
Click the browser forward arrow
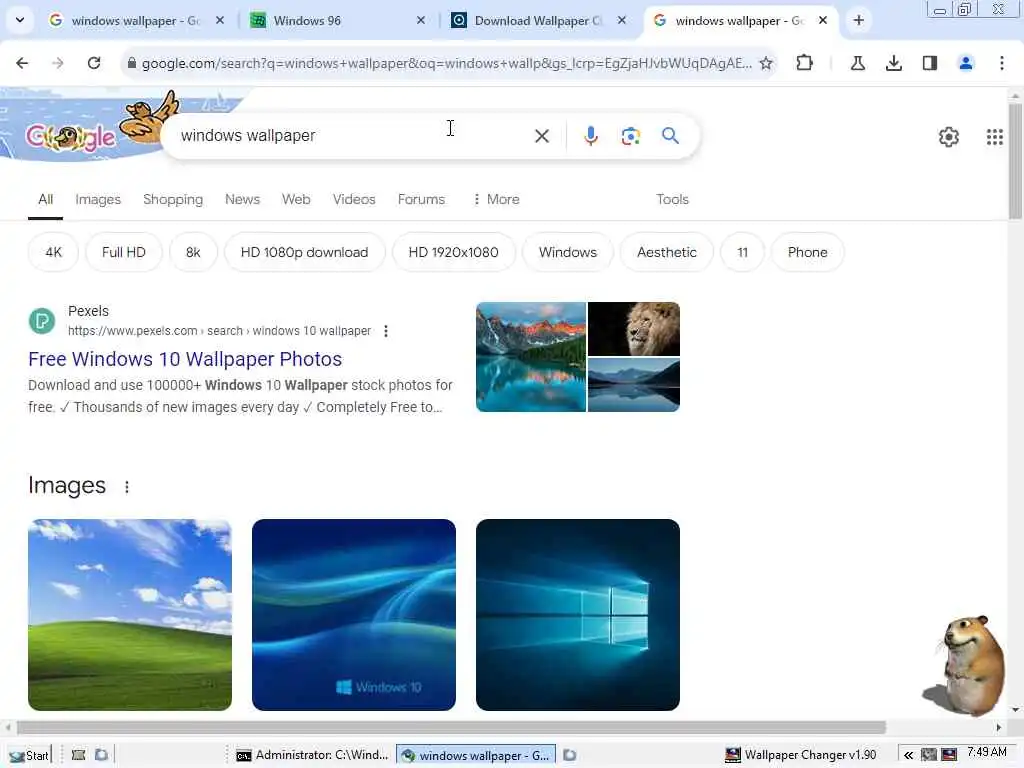click(57, 63)
